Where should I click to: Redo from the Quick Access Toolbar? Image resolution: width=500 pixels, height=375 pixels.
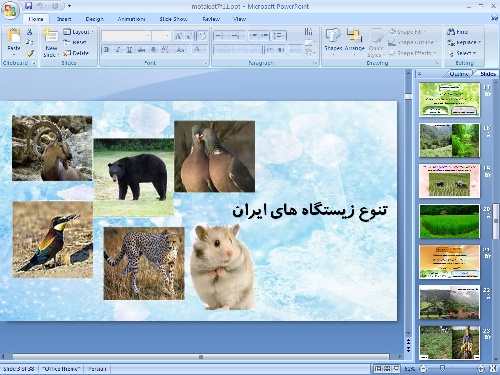pyautogui.click(x=55, y=6)
